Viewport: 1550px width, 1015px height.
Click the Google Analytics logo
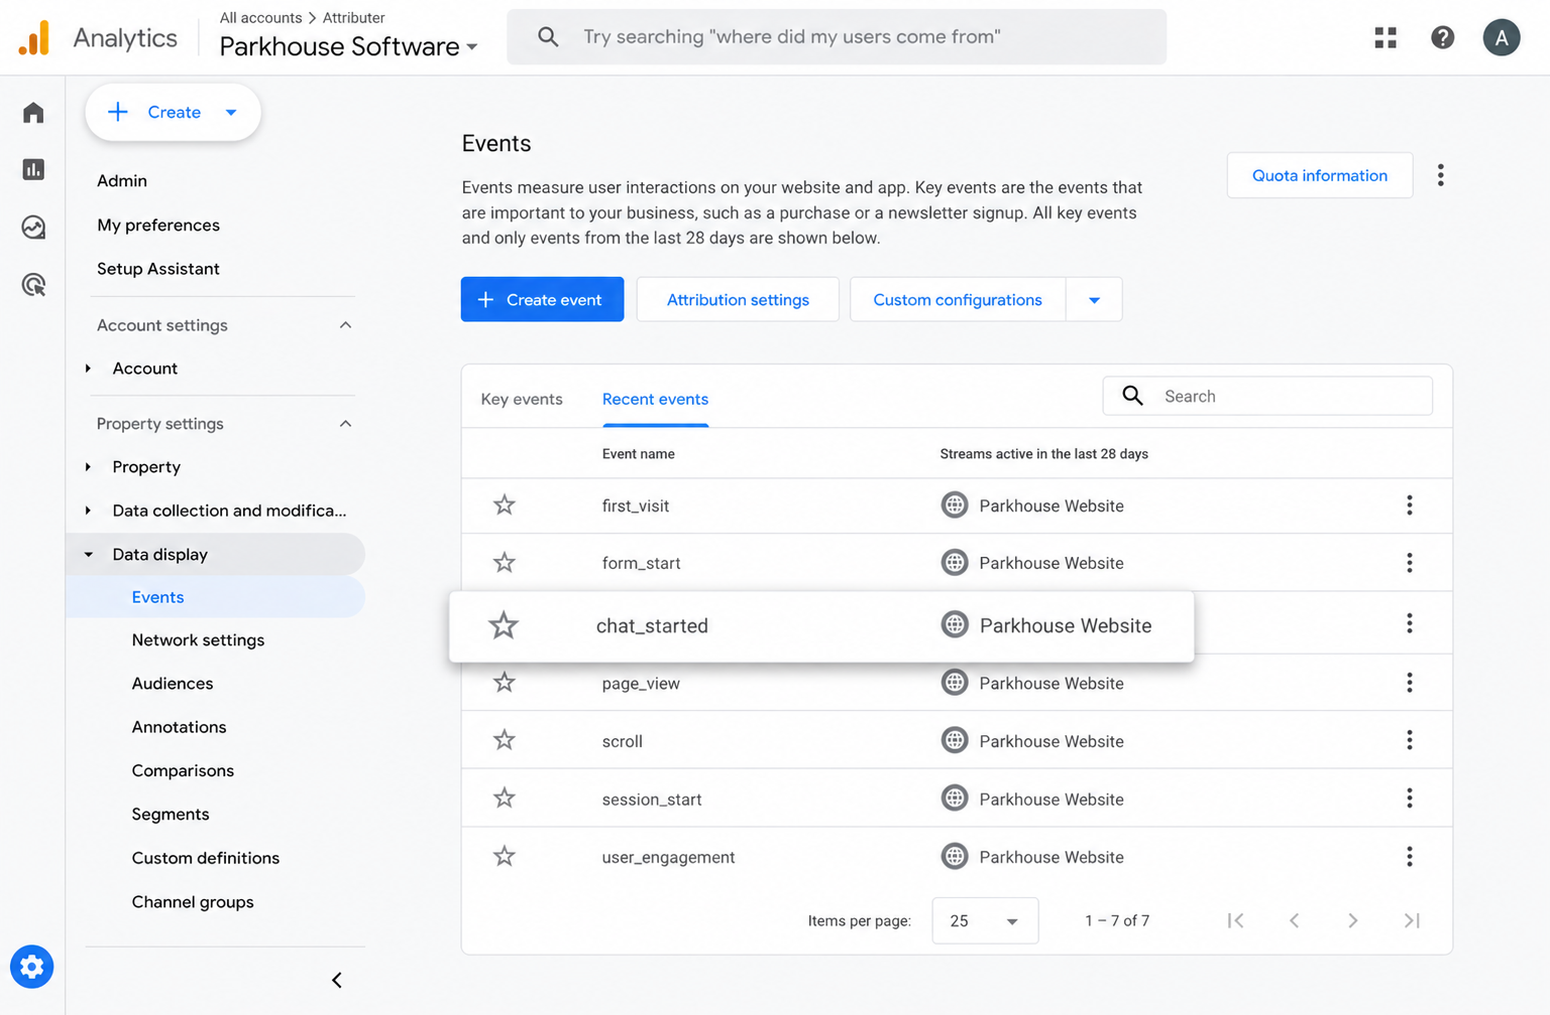[x=34, y=38]
